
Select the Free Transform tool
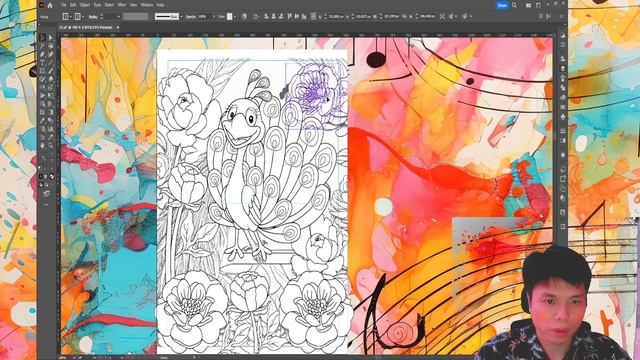(x=51, y=95)
